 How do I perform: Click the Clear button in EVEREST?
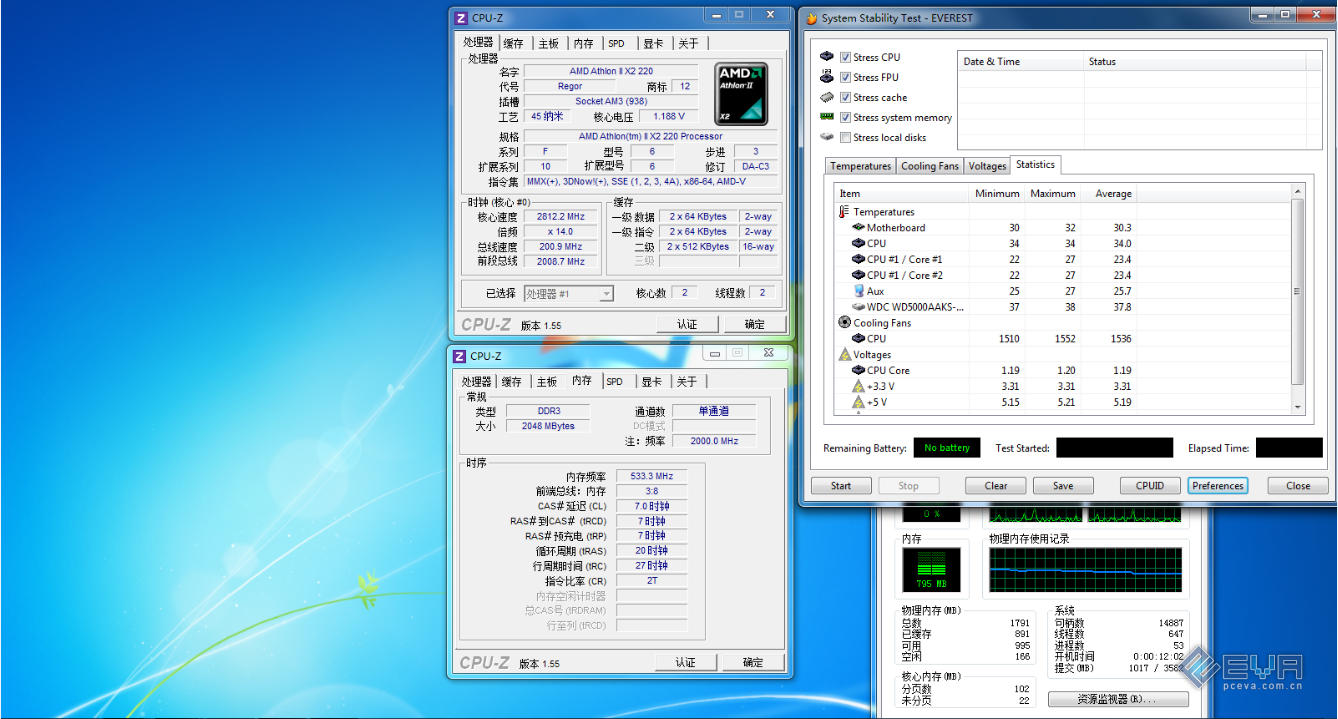click(996, 486)
